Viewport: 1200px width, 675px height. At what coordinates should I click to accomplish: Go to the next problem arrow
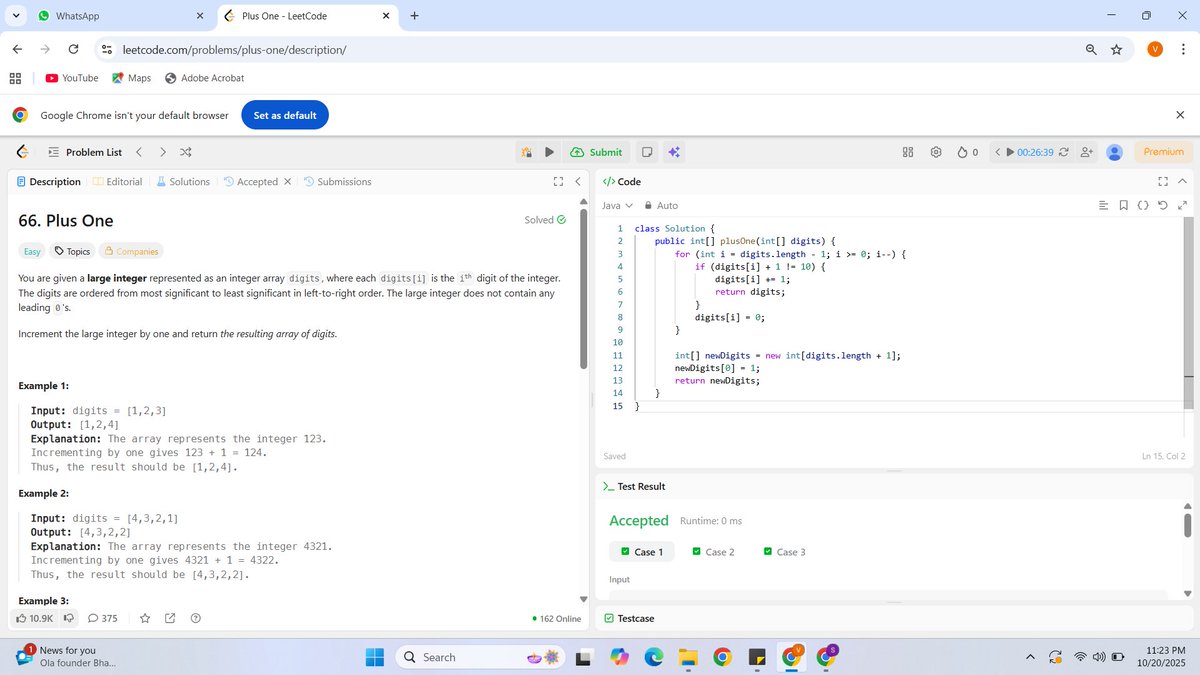pyautogui.click(x=162, y=152)
